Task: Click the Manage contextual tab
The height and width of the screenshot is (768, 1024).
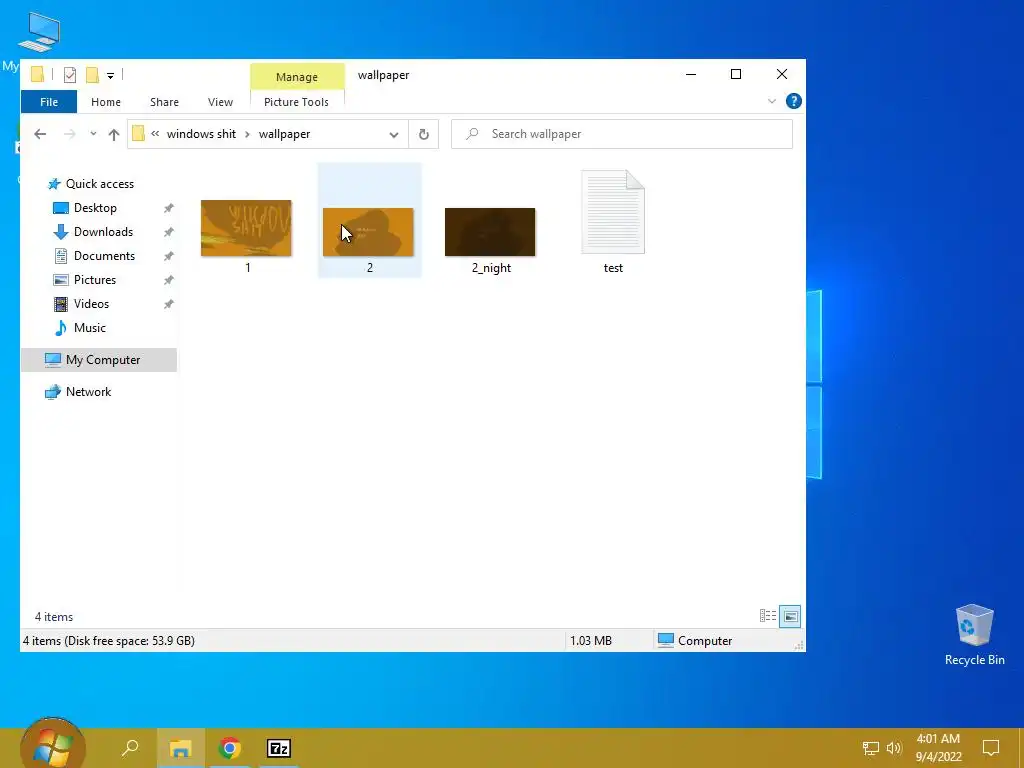Action: tap(296, 76)
